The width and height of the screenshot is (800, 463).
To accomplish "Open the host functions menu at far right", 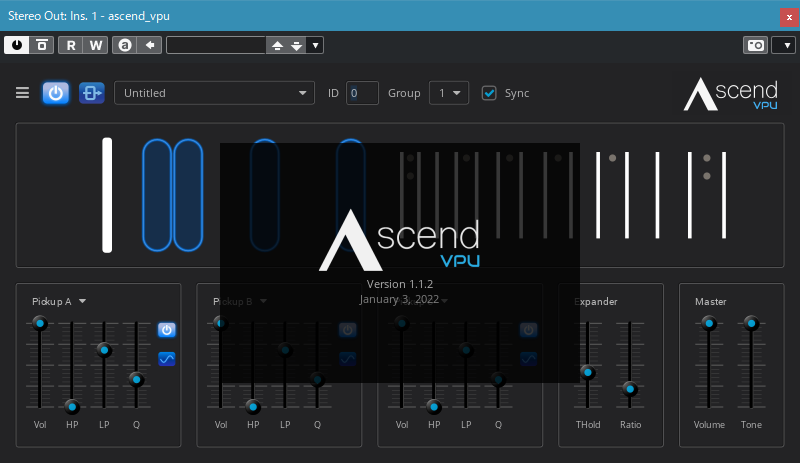I will point(785,45).
